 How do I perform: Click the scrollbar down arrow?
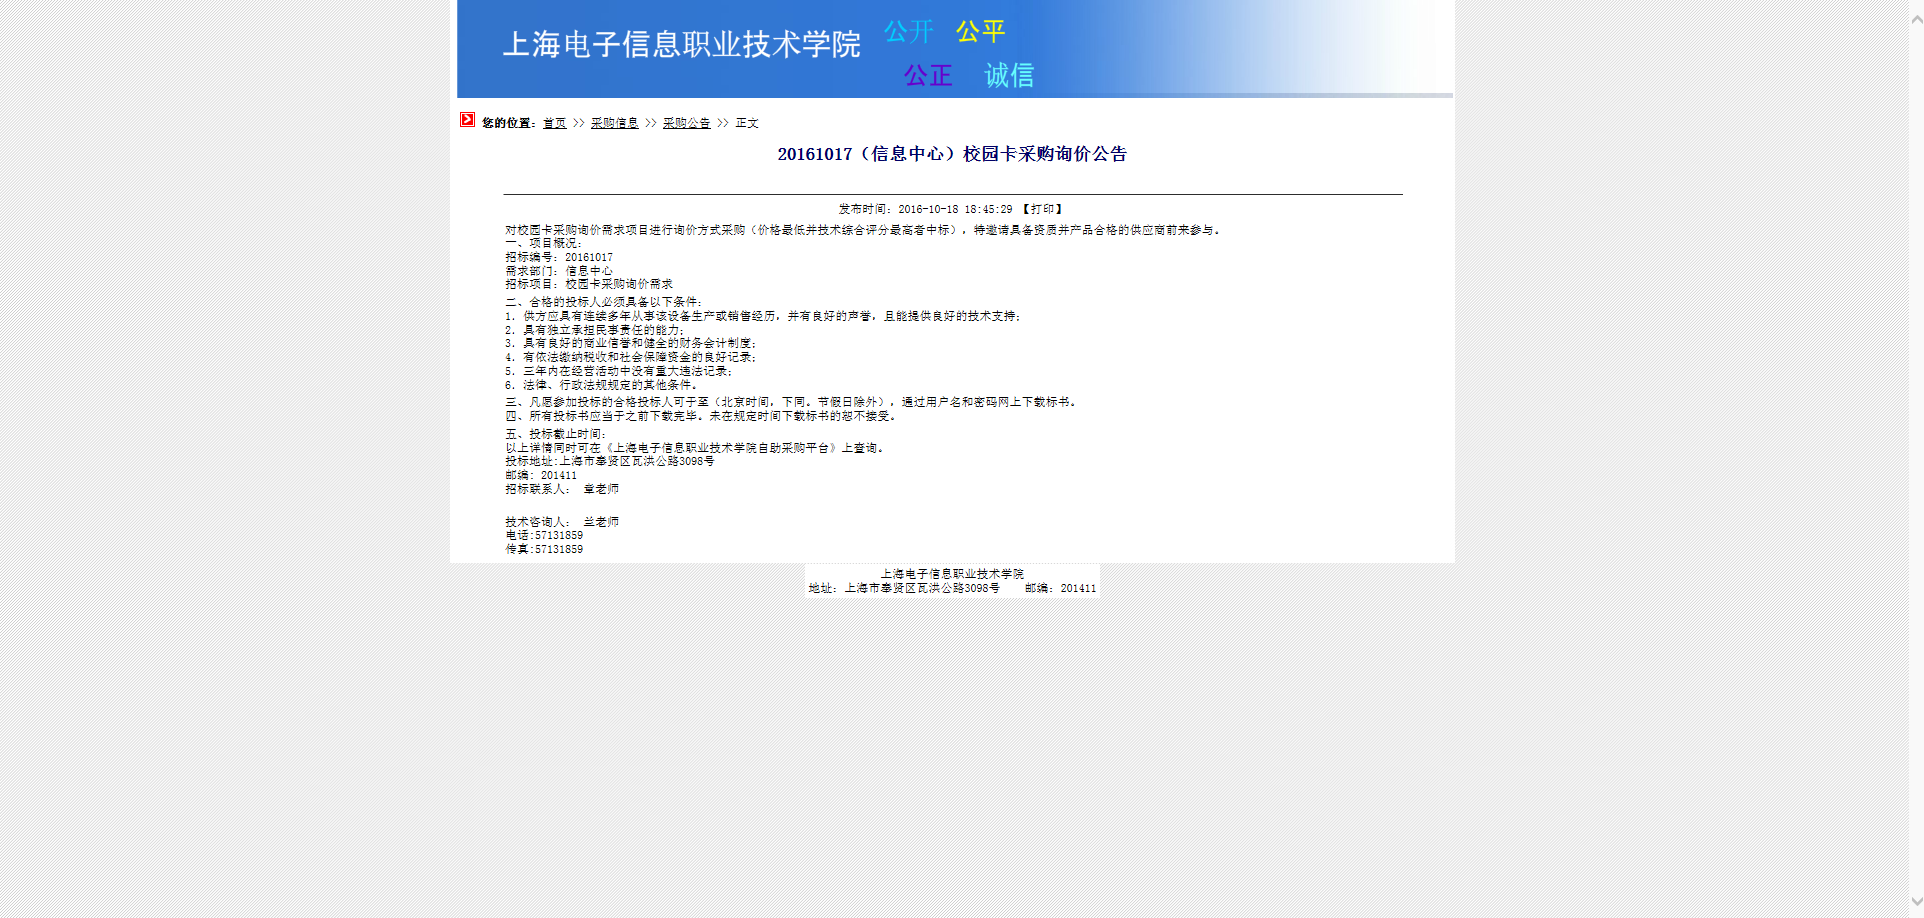1916,901
